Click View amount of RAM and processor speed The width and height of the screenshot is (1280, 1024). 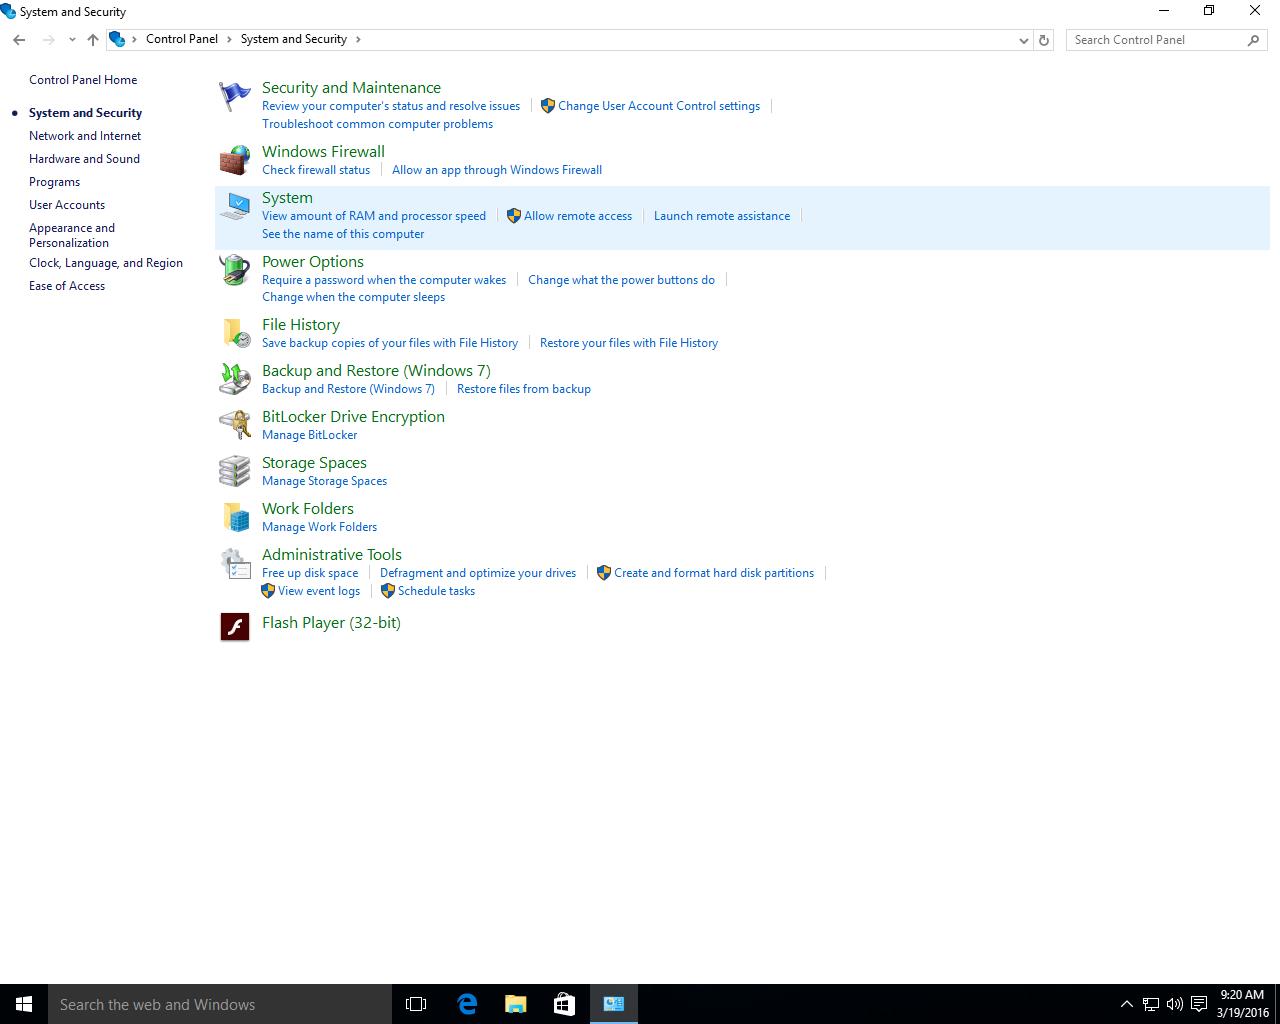pos(374,216)
